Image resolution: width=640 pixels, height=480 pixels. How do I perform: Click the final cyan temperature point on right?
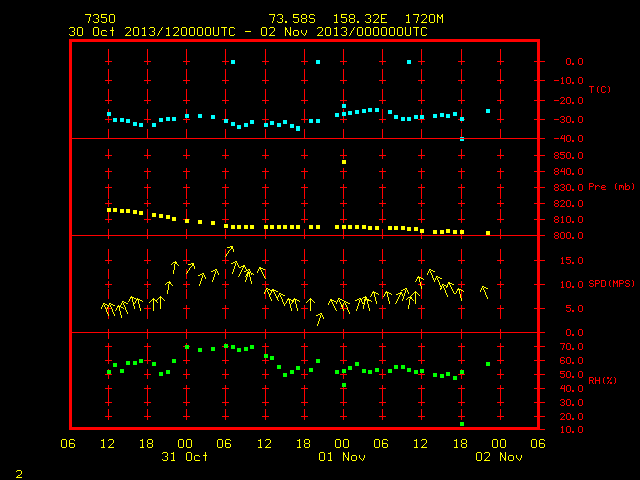click(x=488, y=111)
